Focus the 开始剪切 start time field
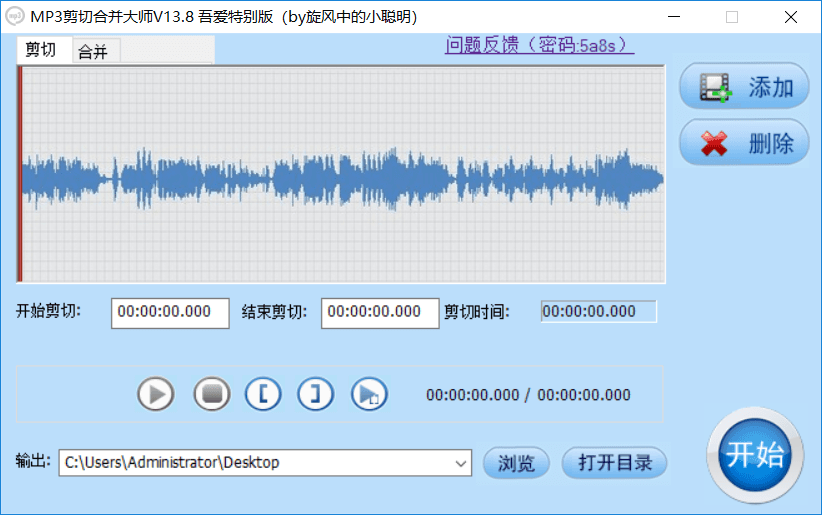 point(170,312)
